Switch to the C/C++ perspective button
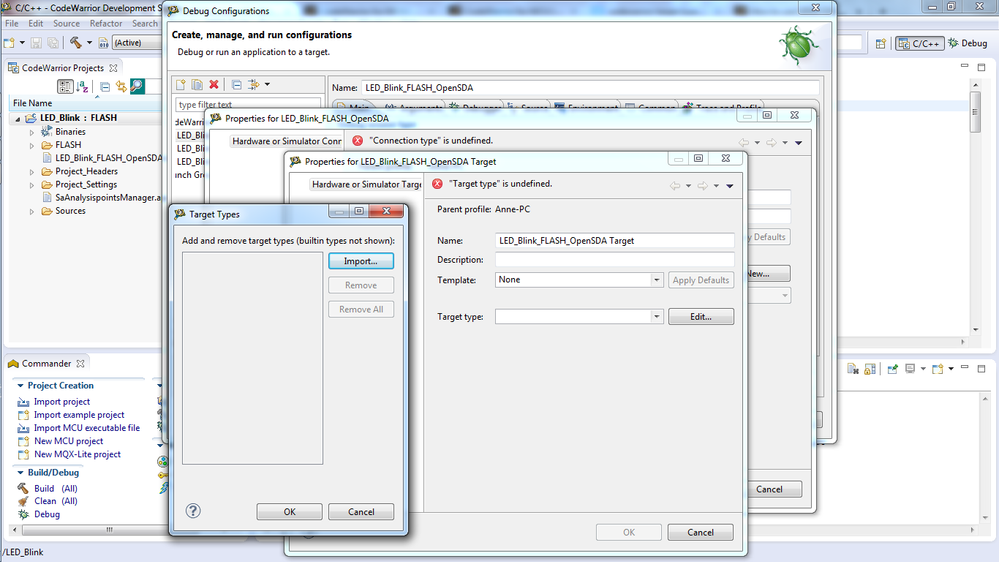 coord(919,43)
